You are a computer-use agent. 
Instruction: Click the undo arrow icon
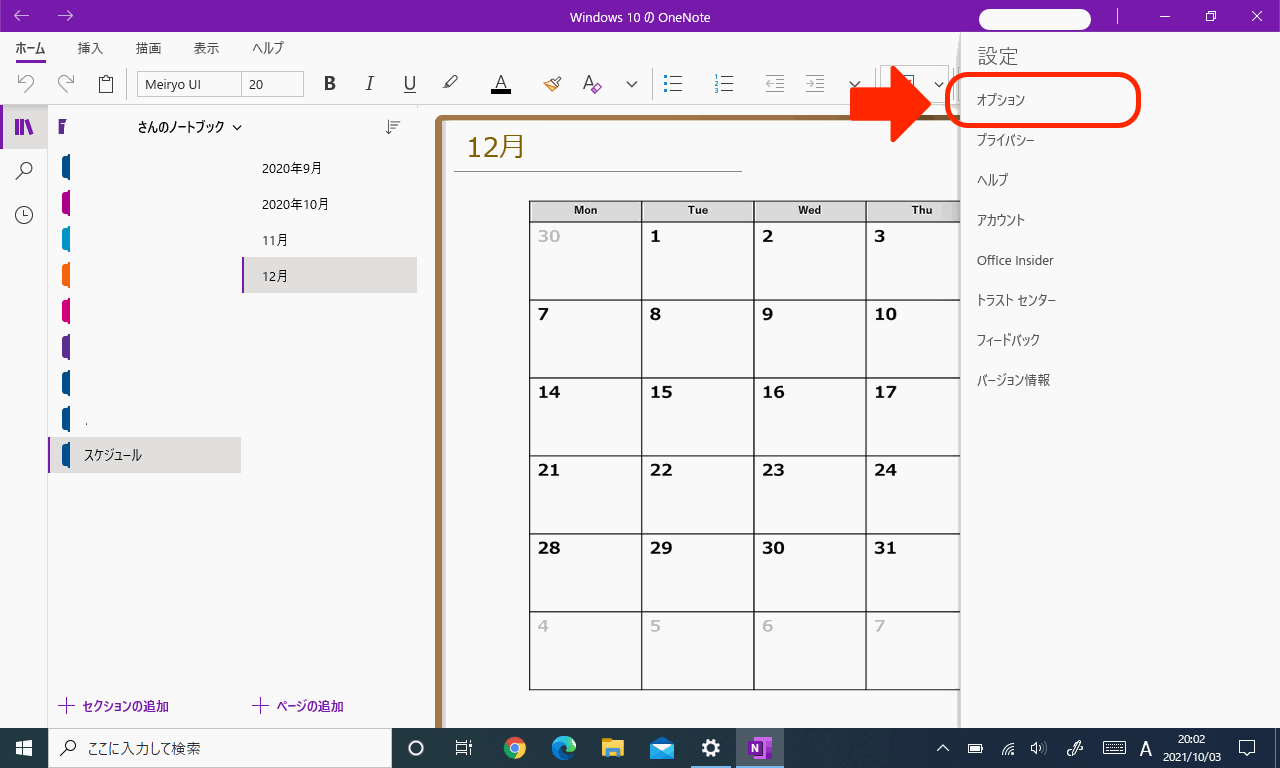27,84
